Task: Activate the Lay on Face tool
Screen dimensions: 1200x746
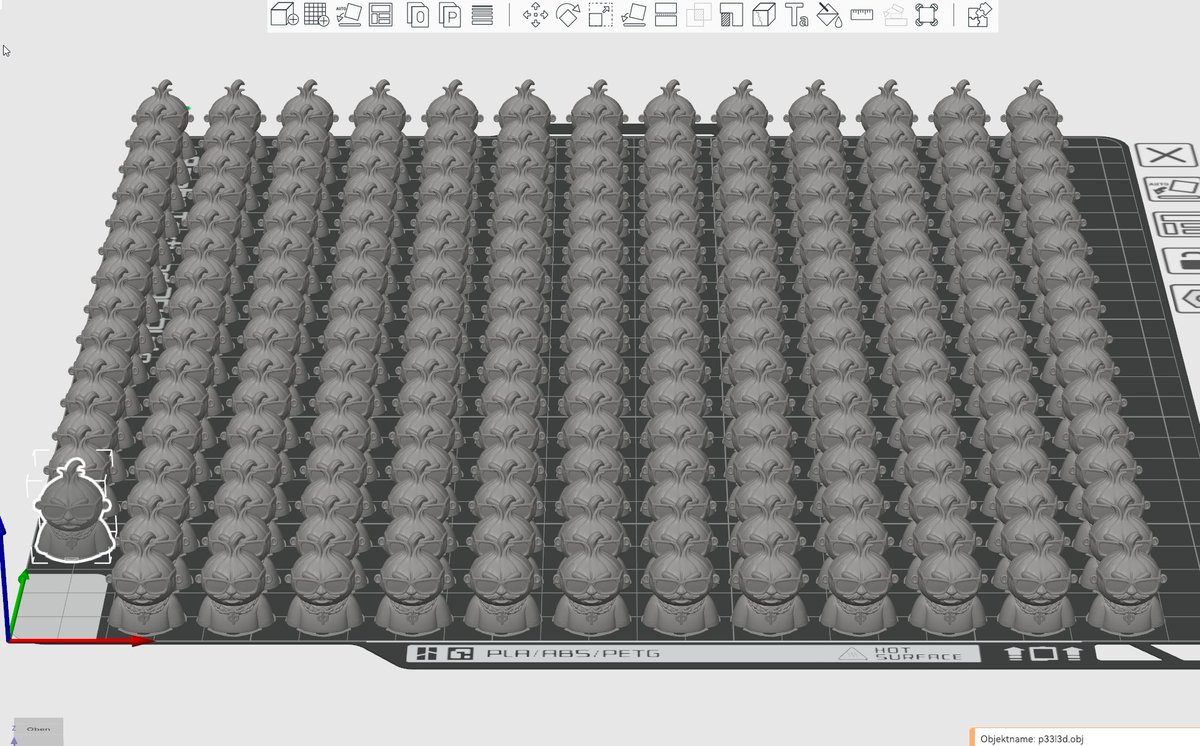Action: (x=633, y=15)
